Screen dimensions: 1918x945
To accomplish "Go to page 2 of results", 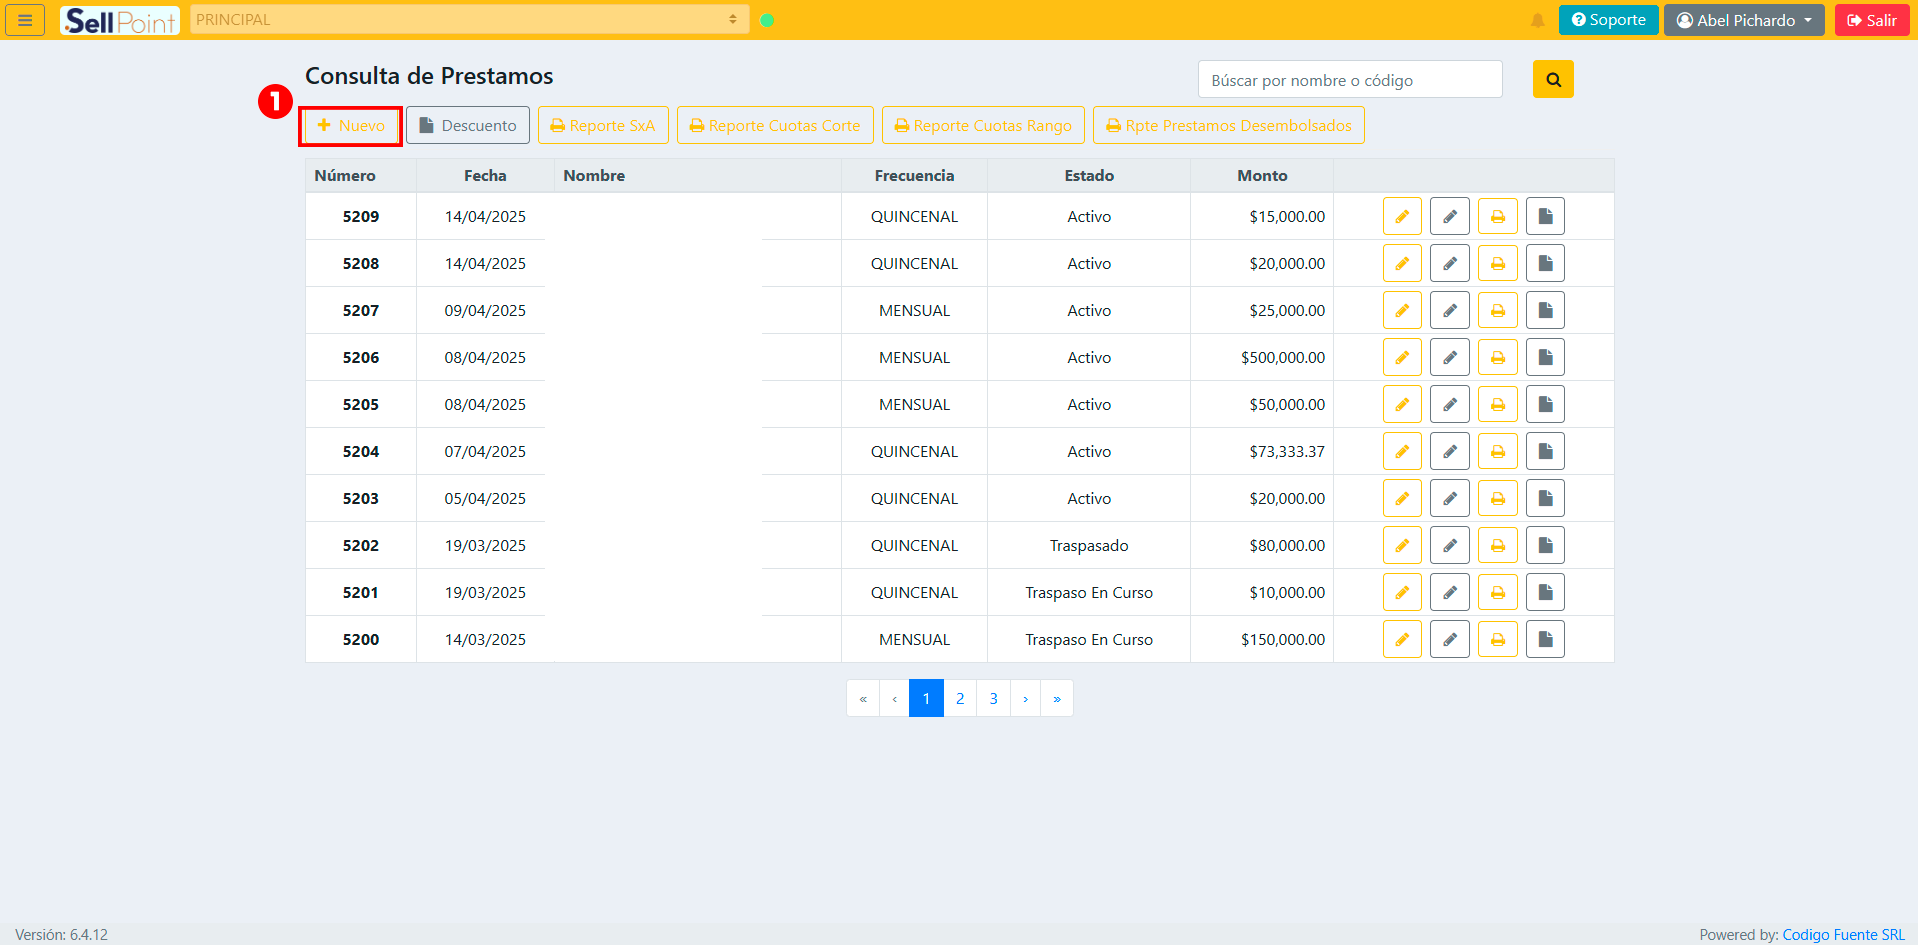I will pyautogui.click(x=960, y=699).
